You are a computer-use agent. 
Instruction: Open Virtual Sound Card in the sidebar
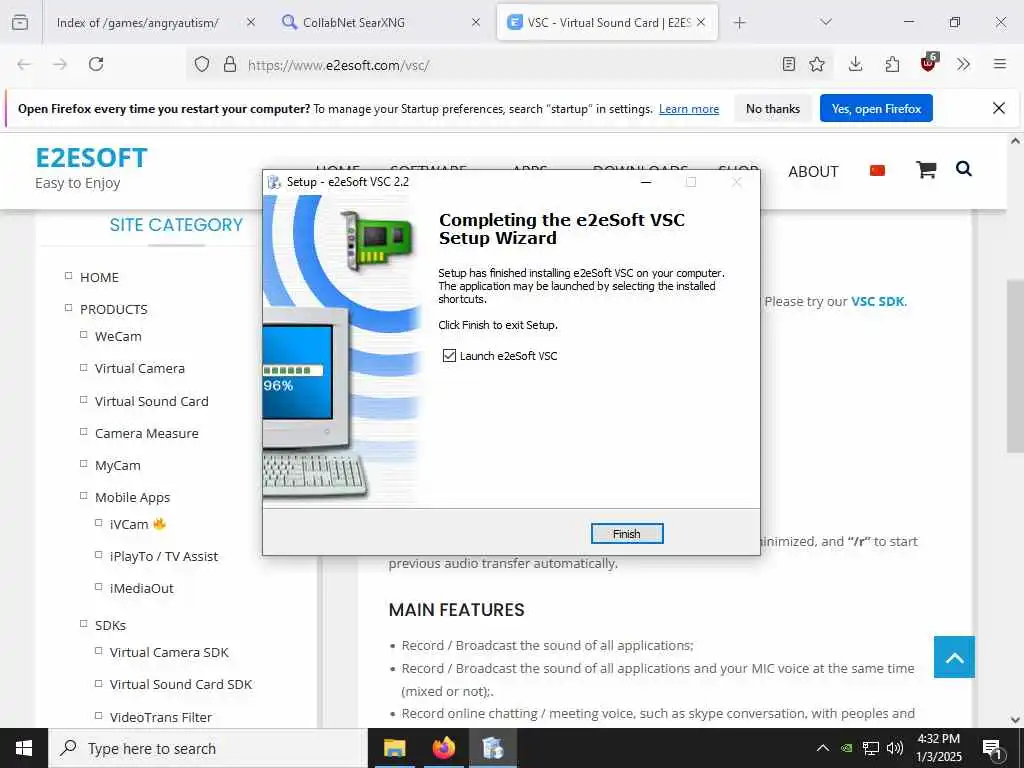[x=152, y=401]
